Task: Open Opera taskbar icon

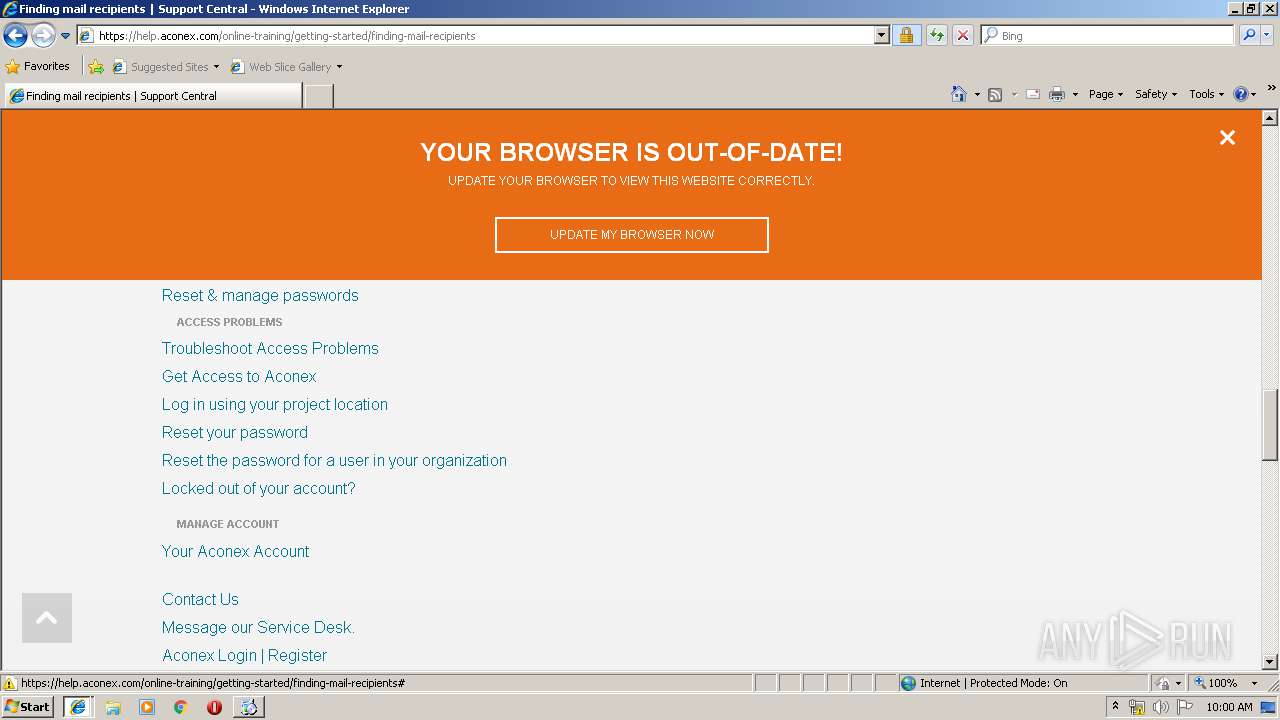Action: 214,707
